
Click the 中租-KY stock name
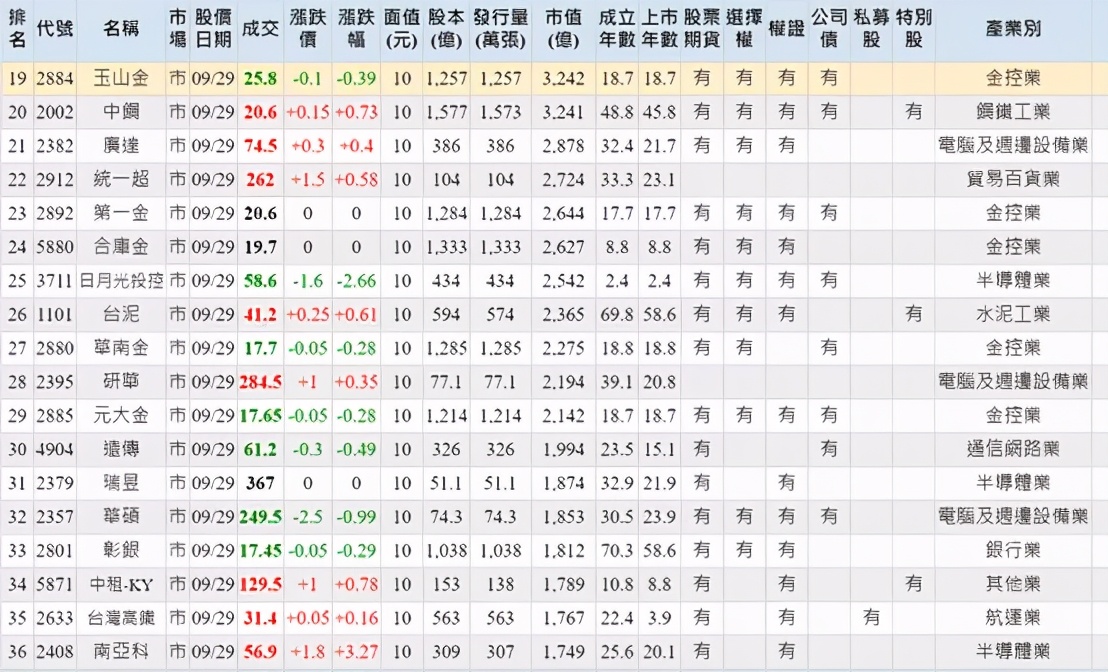click(x=120, y=585)
